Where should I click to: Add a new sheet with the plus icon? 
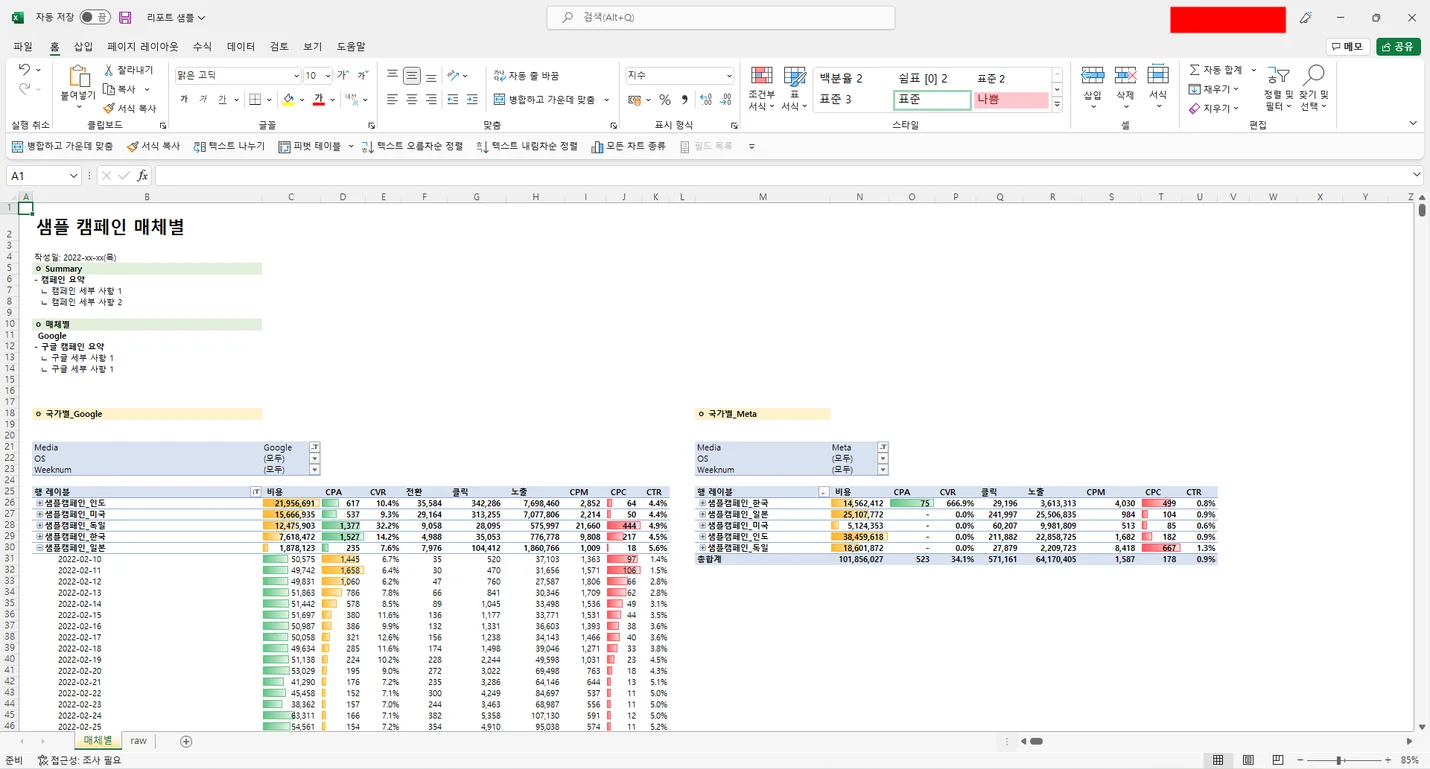point(186,741)
